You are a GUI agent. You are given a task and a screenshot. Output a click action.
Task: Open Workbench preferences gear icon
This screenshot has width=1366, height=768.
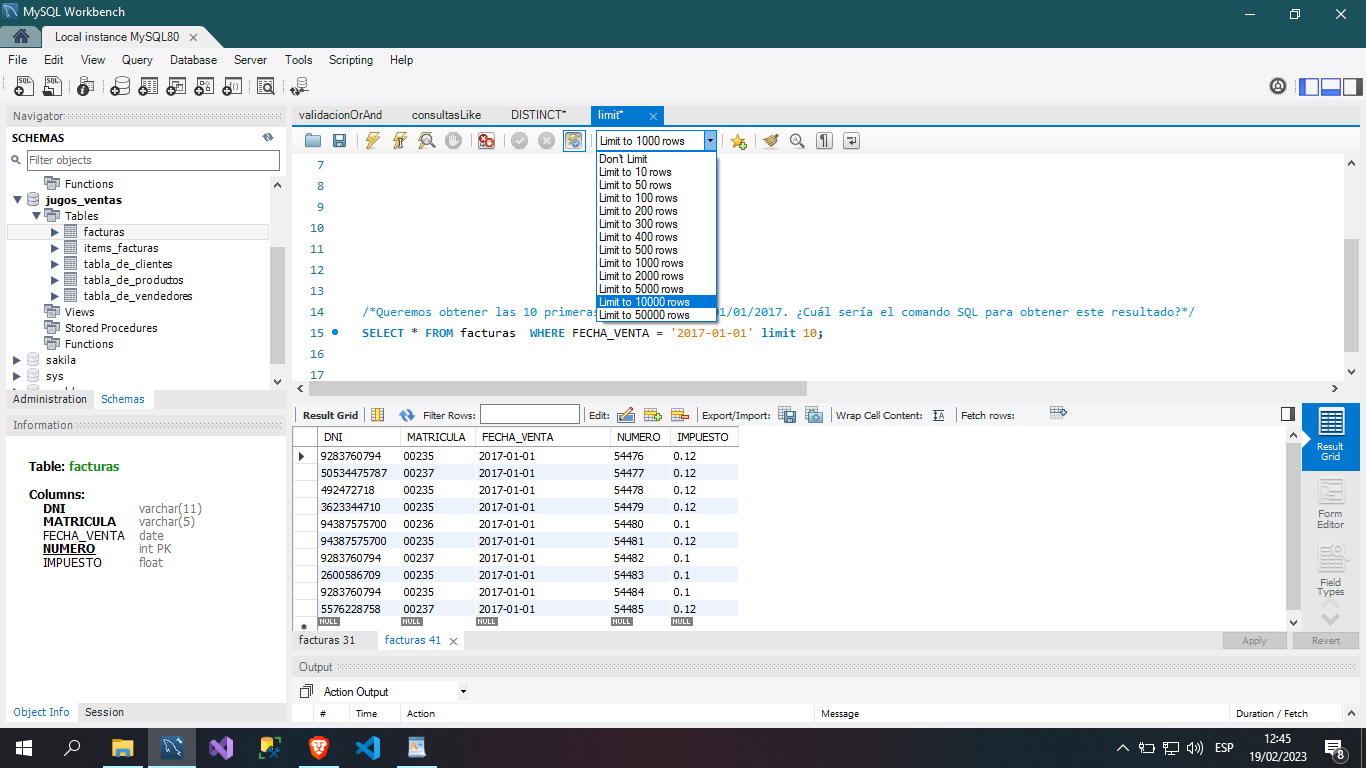[x=1278, y=87]
